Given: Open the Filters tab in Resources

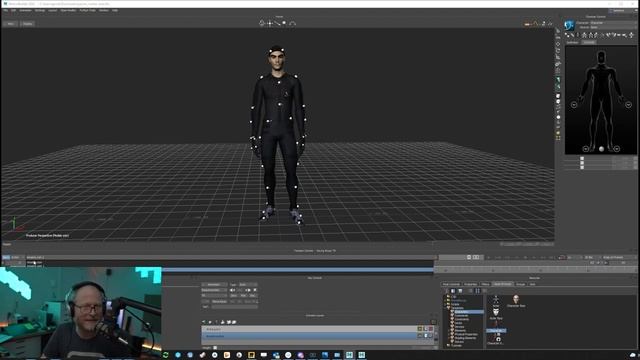Looking at the screenshot, I should [485, 284].
